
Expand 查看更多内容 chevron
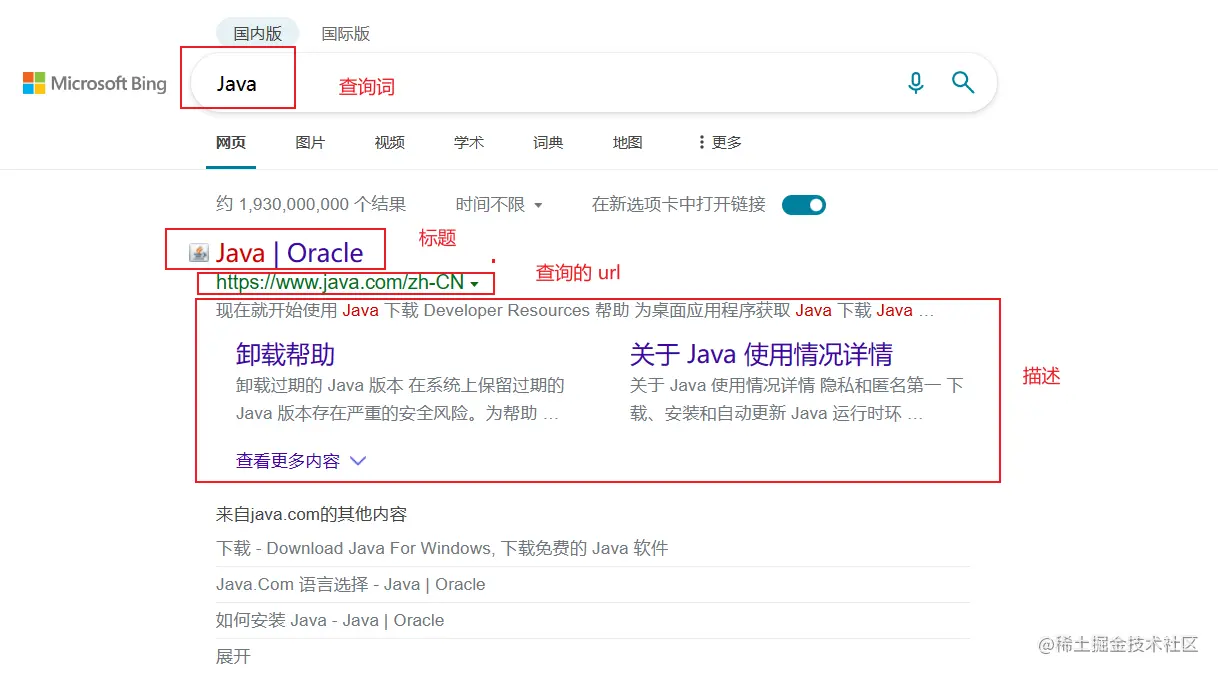357,461
